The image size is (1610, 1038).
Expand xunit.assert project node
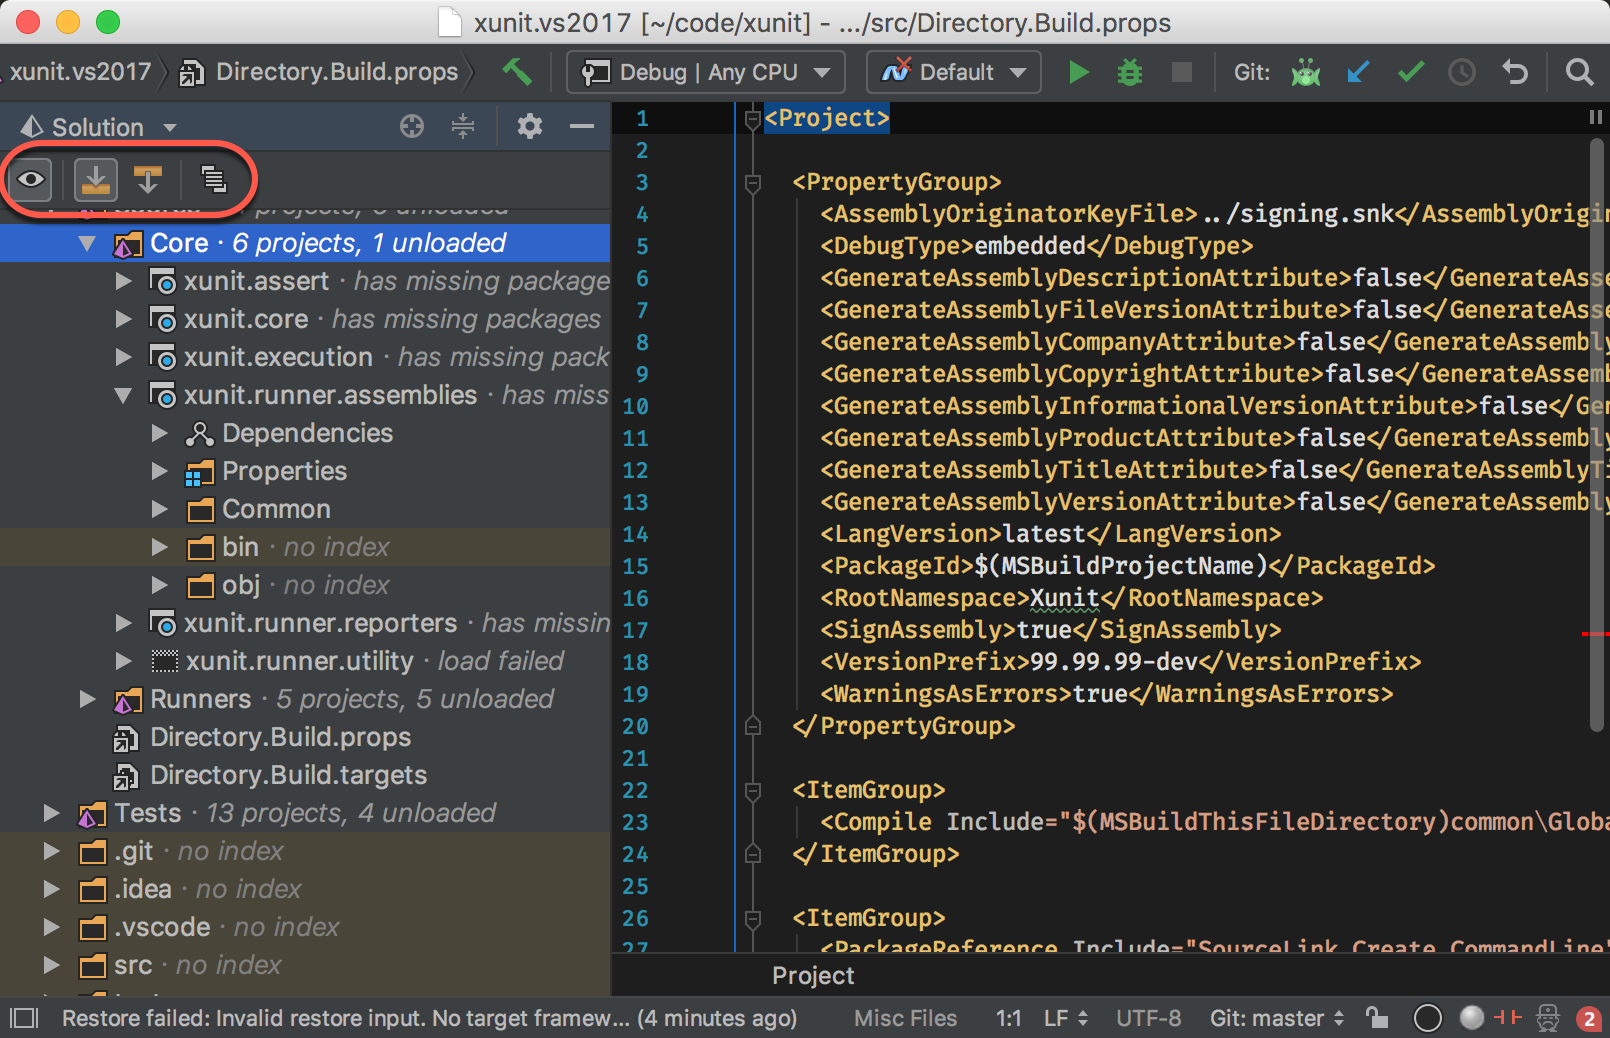coord(123,281)
